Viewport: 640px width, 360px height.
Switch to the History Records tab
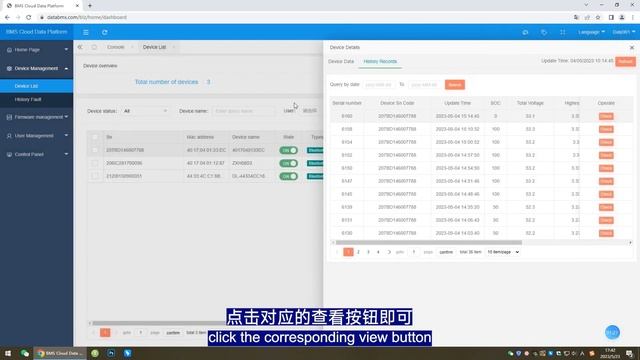coord(380,62)
